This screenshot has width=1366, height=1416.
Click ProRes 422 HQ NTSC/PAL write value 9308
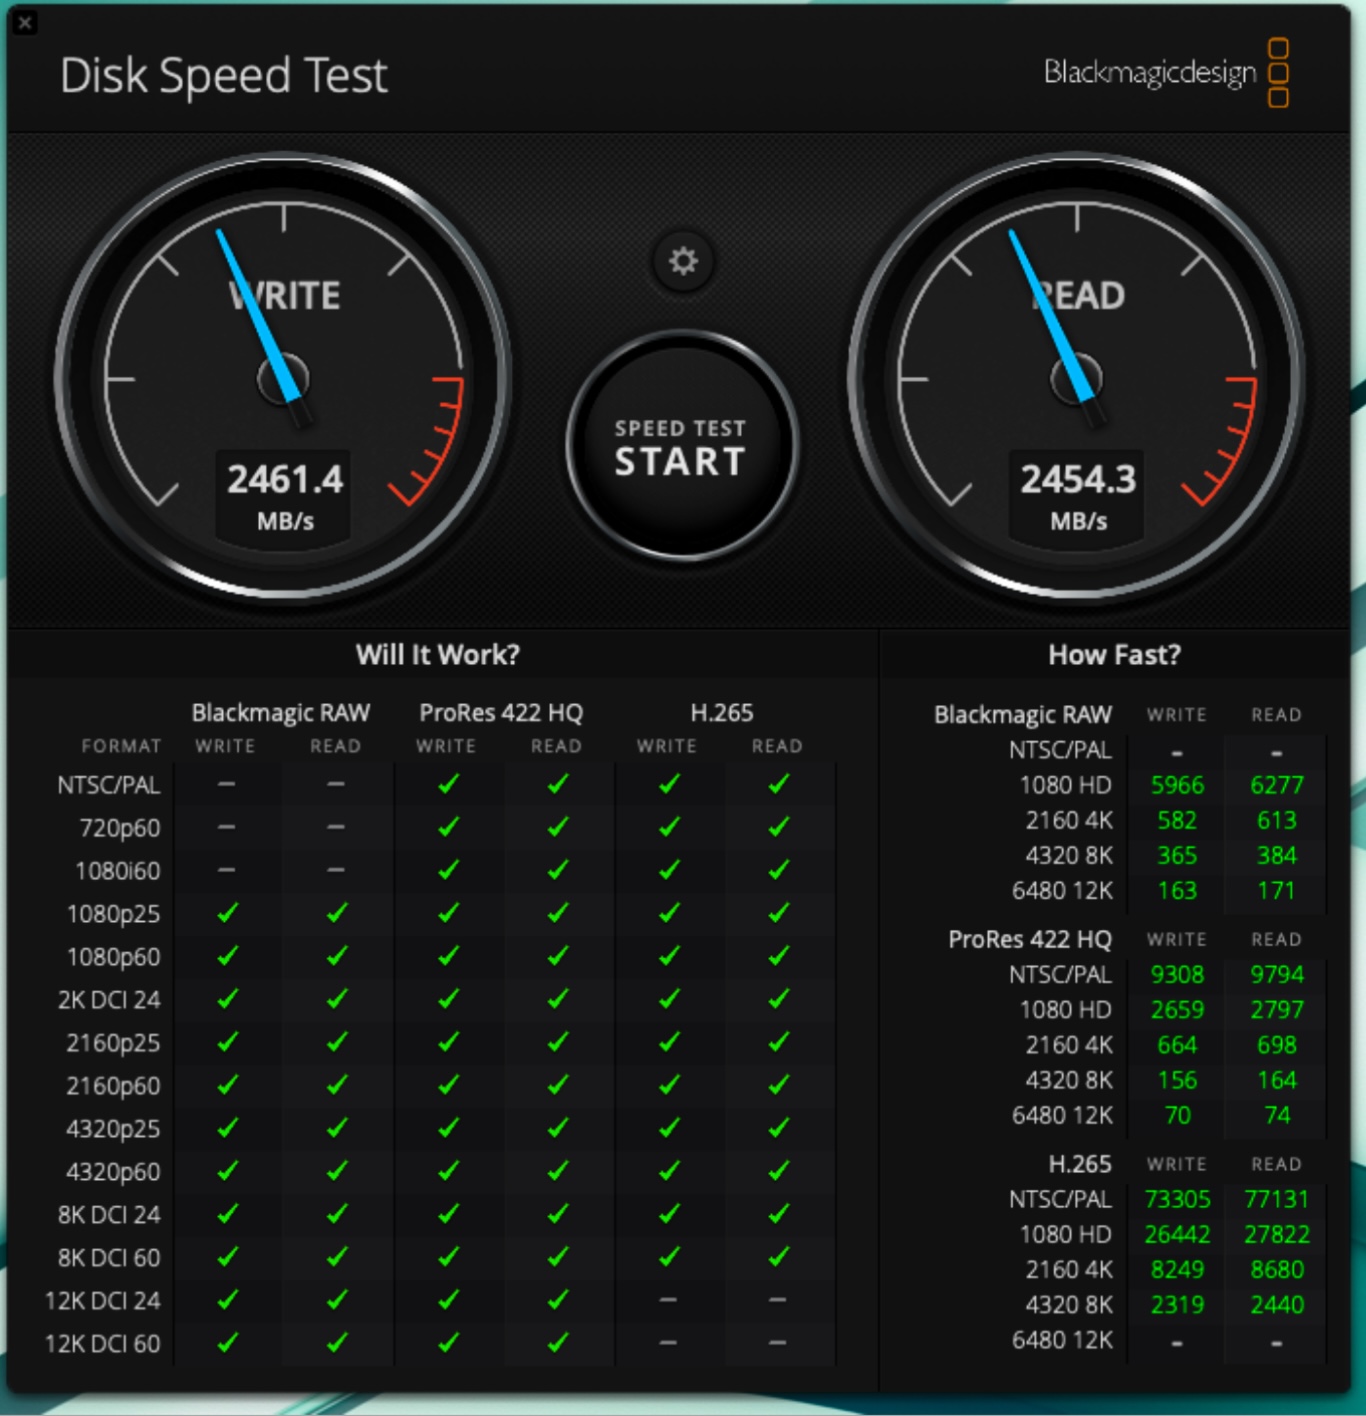click(x=1177, y=974)
